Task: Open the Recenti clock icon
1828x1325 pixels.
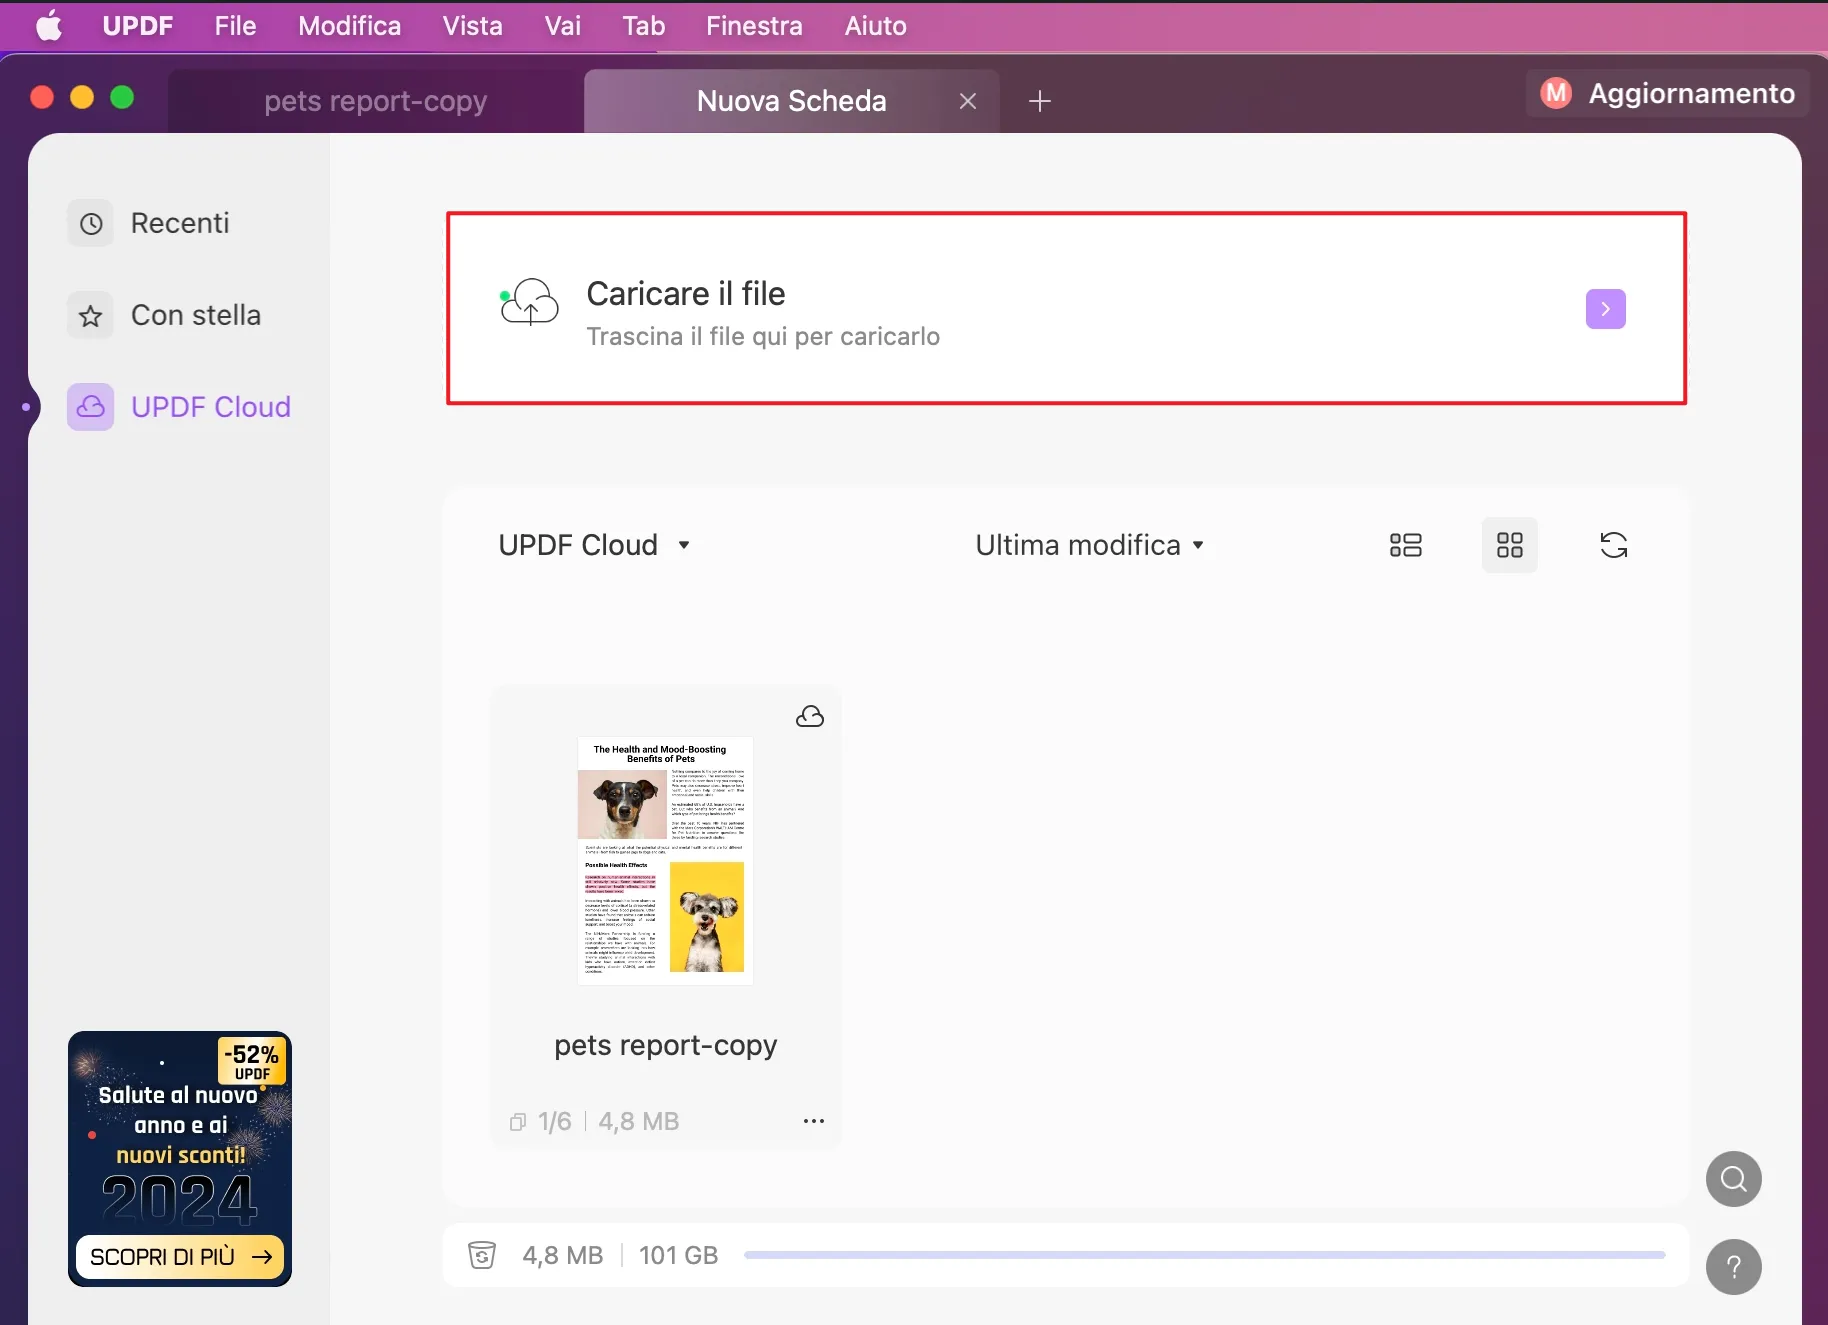Action: click(91, 223)
